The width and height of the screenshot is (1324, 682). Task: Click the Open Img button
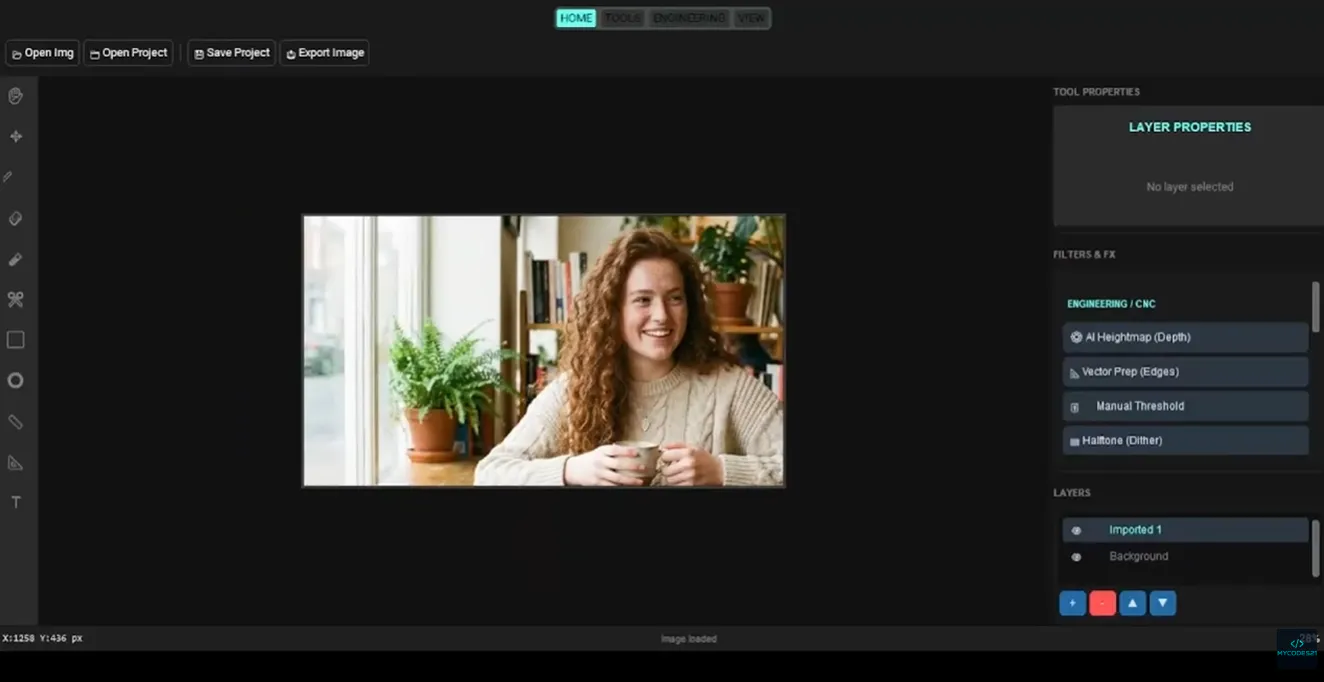(x=43, y=53)
